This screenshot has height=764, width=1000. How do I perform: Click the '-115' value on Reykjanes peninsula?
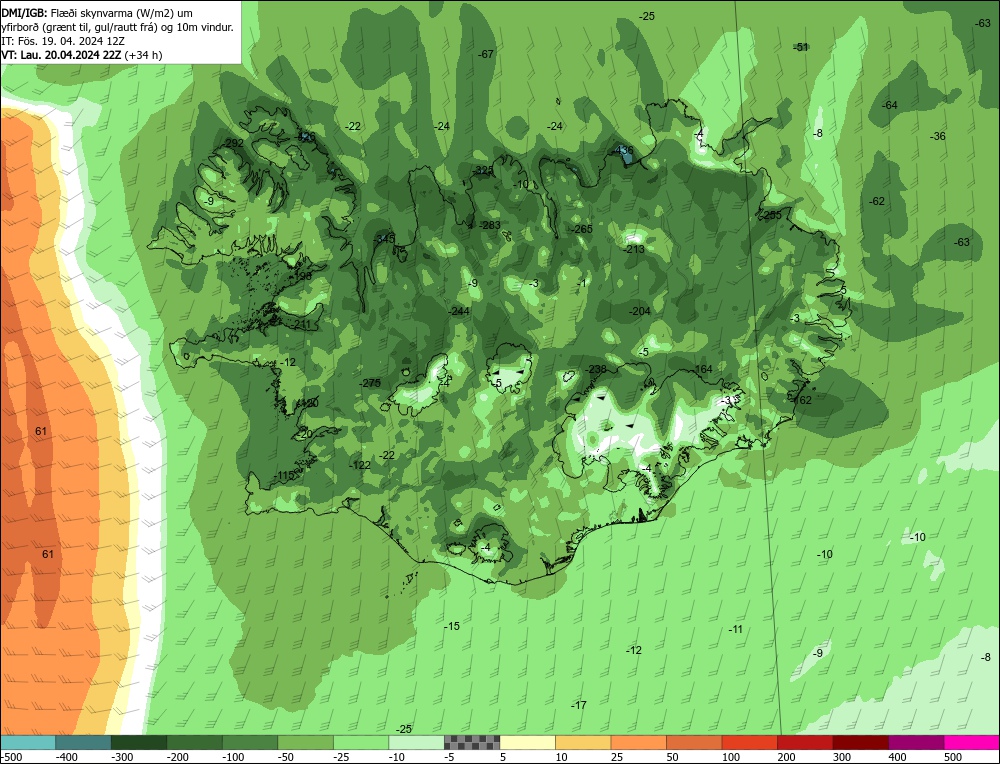pos(285,476)
